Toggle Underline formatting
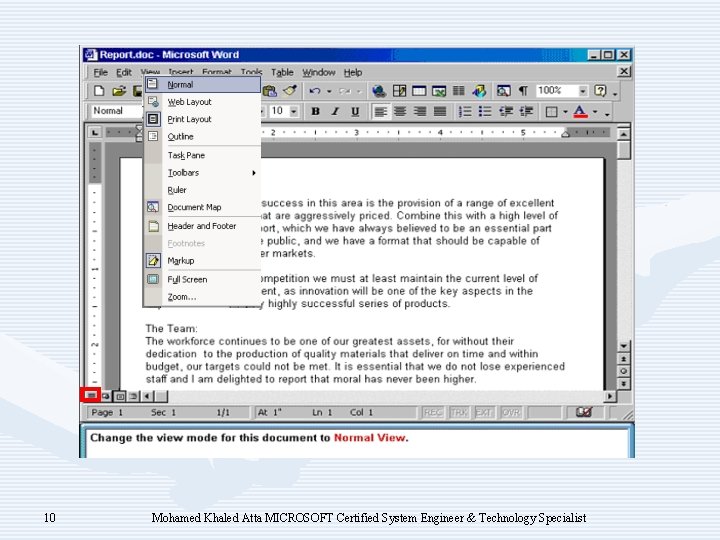Image resolution: width=720 pixels, height=540 pixels. coord(355,112)
